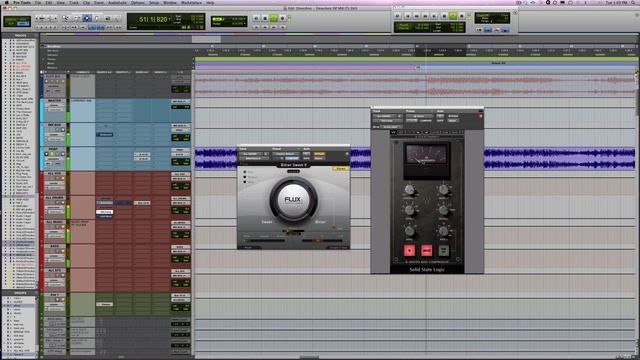Click the SSL compressor Threshold knob
Viewport: 640px width, 360px height.
(409, 190)
